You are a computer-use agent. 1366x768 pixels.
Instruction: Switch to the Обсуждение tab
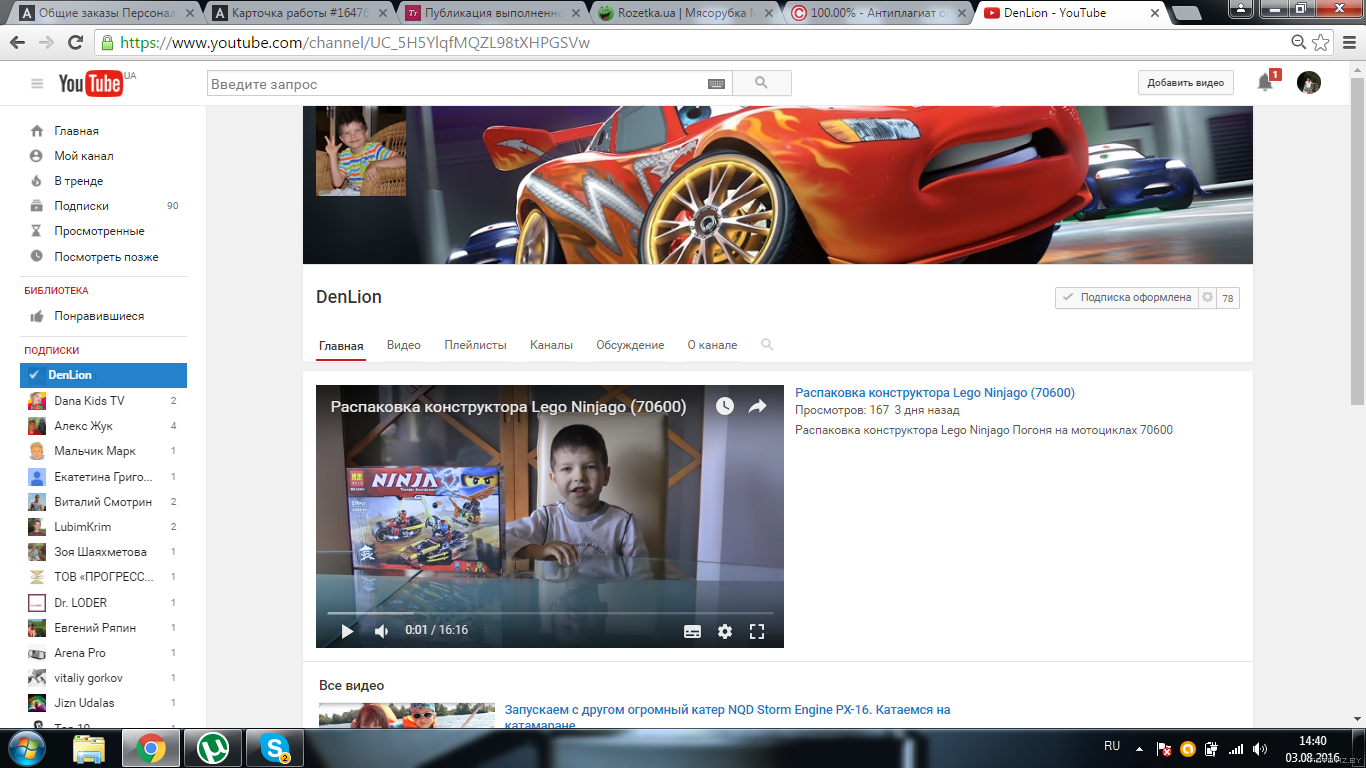tap(630, 344)
